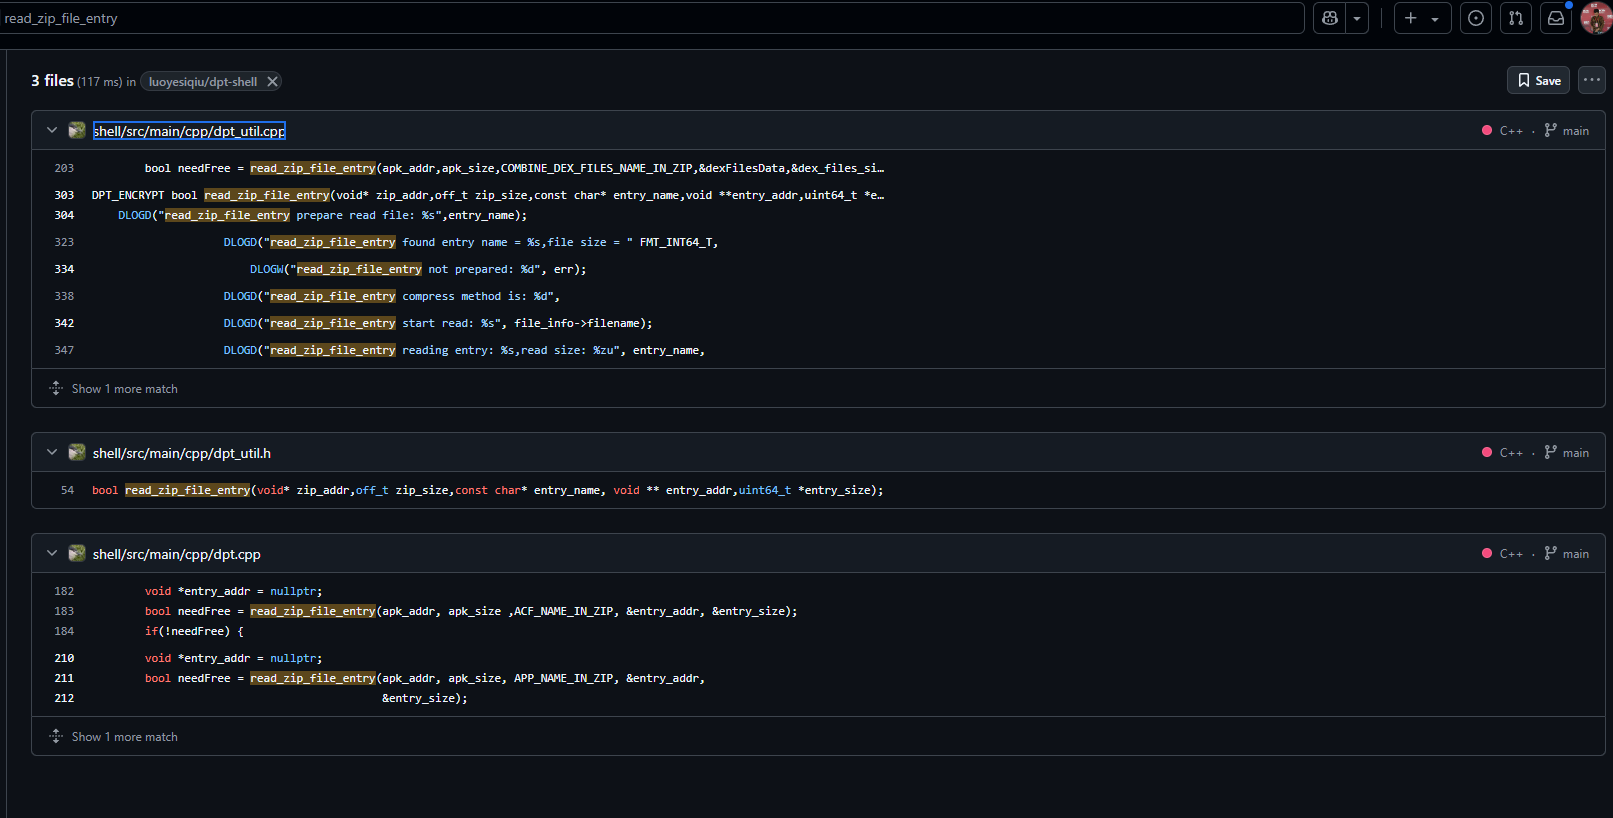The height and width of the screenshot is (818, 1613).
Task: Open the create new plus menu
Action: (x=1422, y=18)
